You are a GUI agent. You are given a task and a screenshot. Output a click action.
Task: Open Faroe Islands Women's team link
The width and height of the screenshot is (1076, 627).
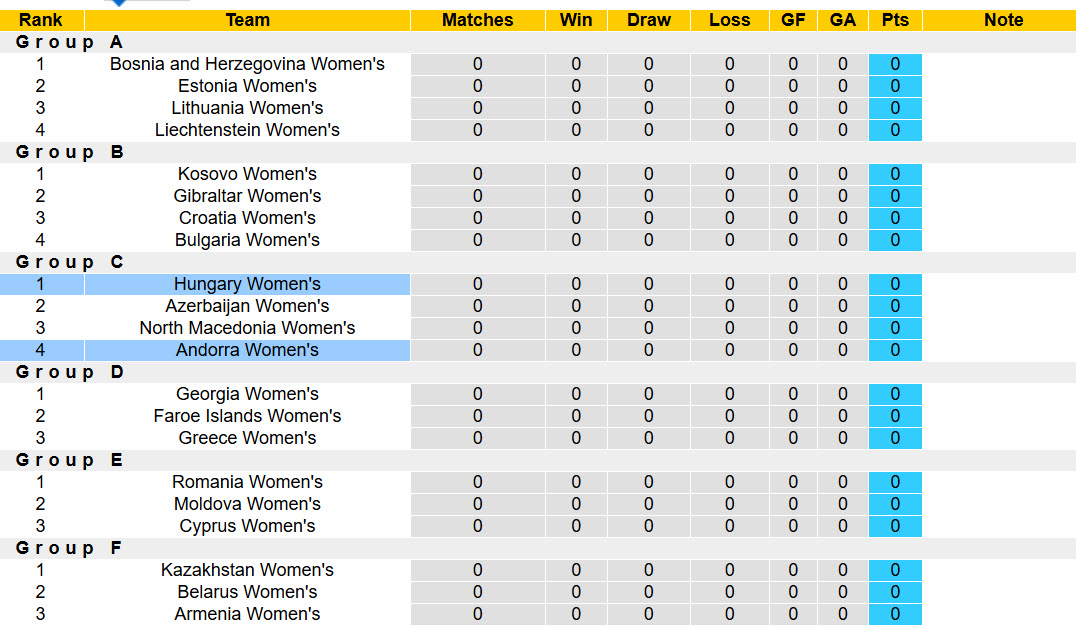pyautogui.click(x=247, y=416)
